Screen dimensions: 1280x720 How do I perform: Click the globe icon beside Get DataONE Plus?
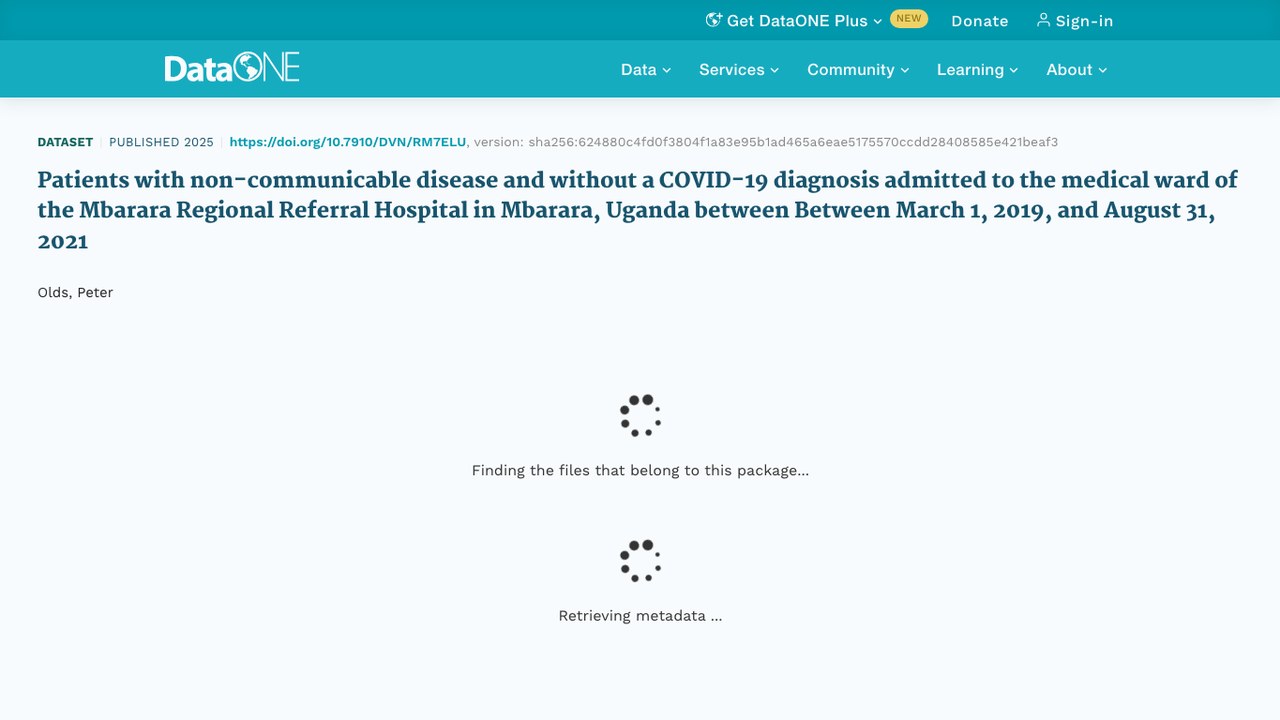click(714, 20)
